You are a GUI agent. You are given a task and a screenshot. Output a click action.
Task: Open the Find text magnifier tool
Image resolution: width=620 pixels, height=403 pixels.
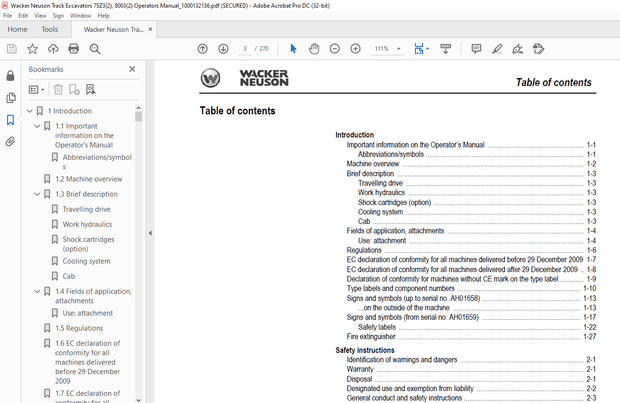pos(95,49)
